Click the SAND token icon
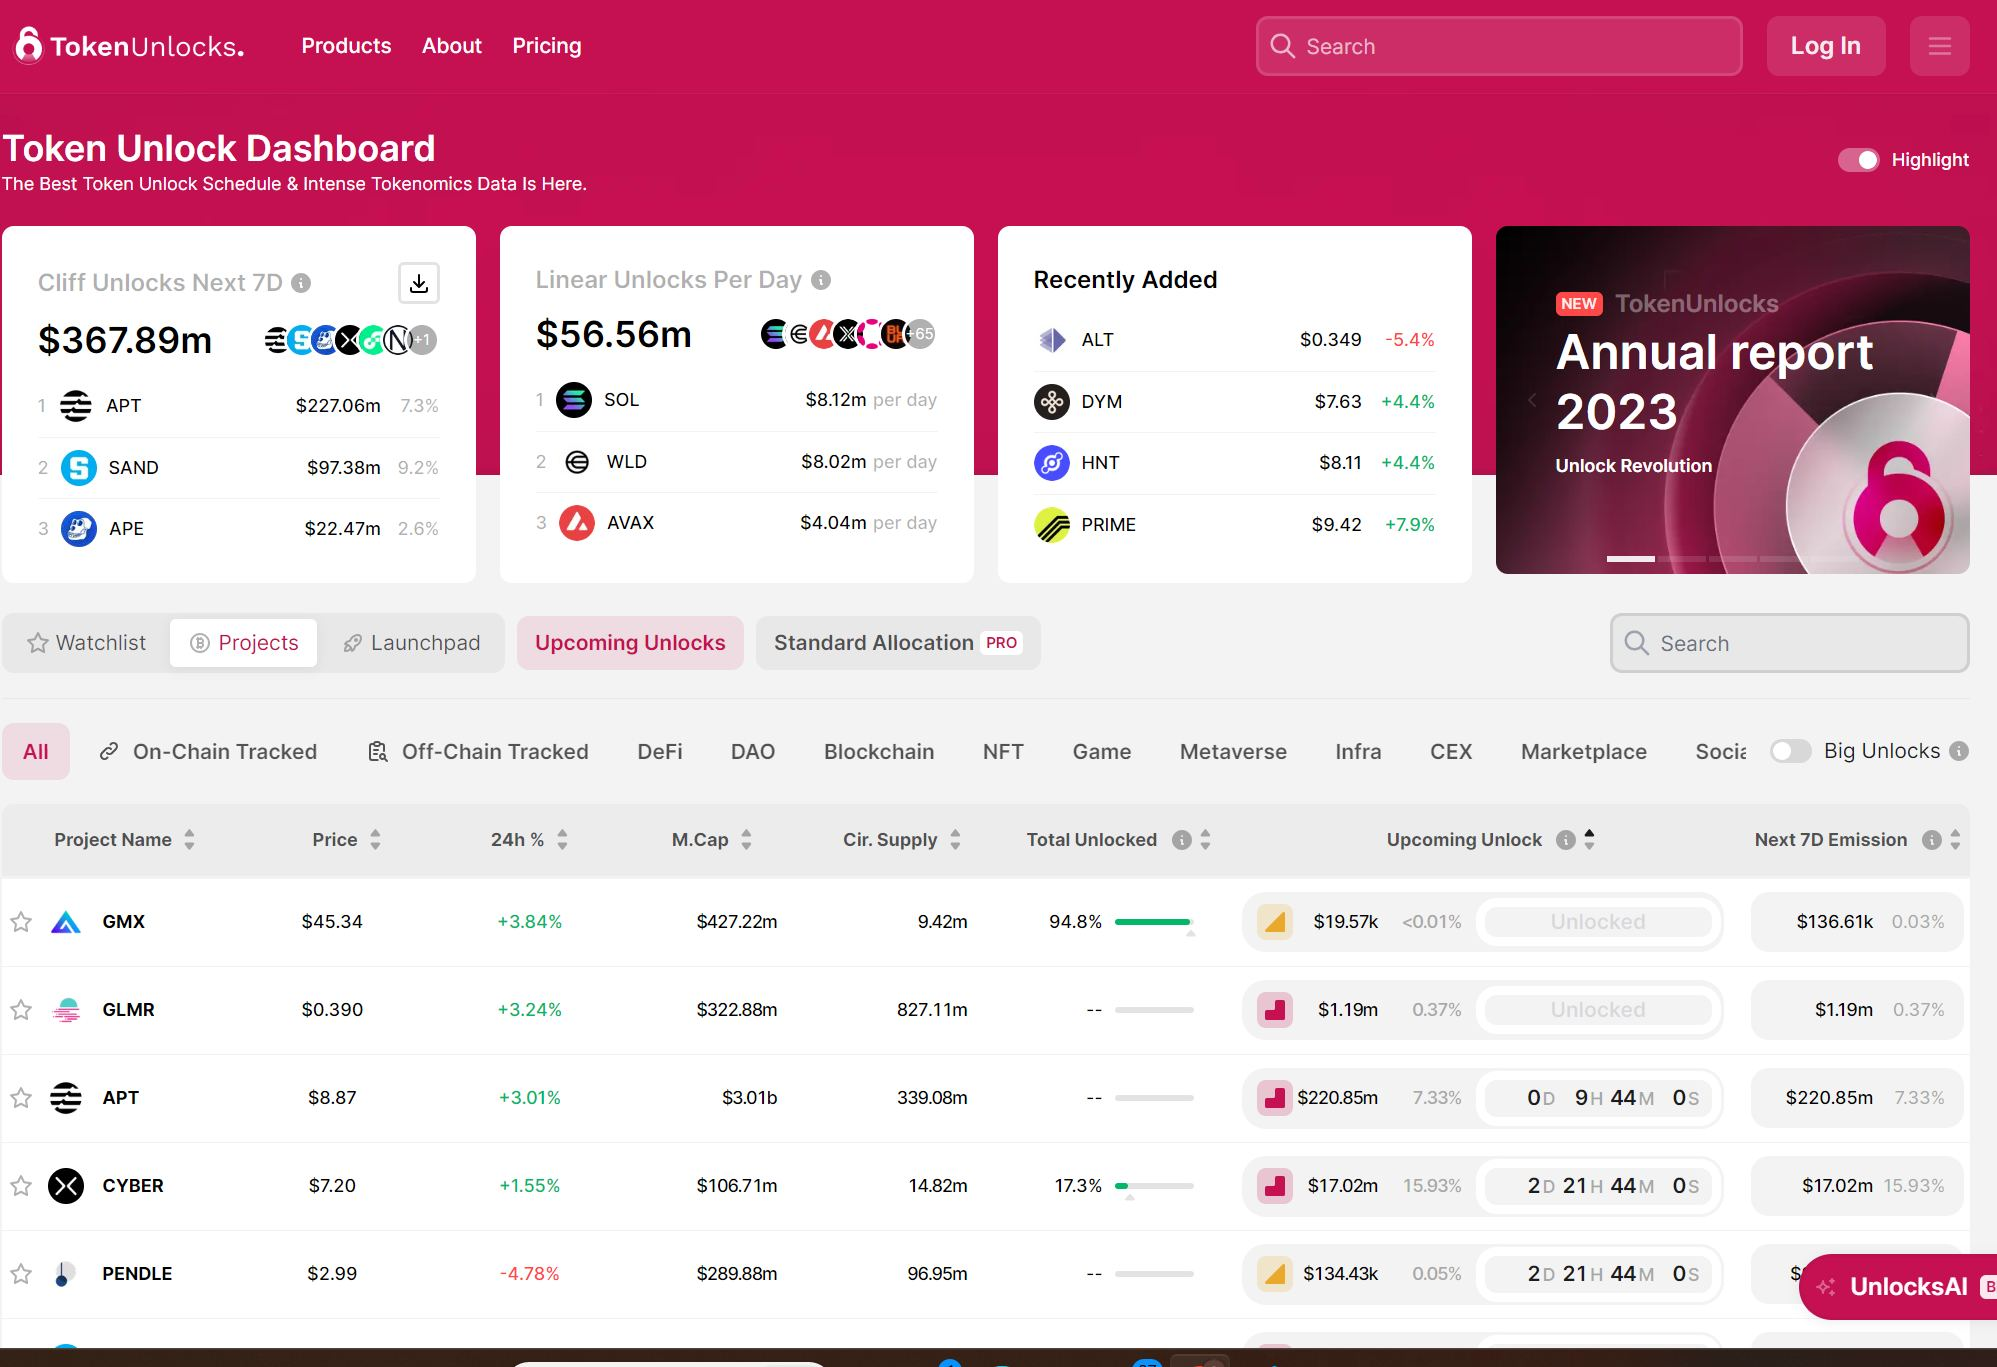The image size is (1997, 1367). click(x=79, y=467)
